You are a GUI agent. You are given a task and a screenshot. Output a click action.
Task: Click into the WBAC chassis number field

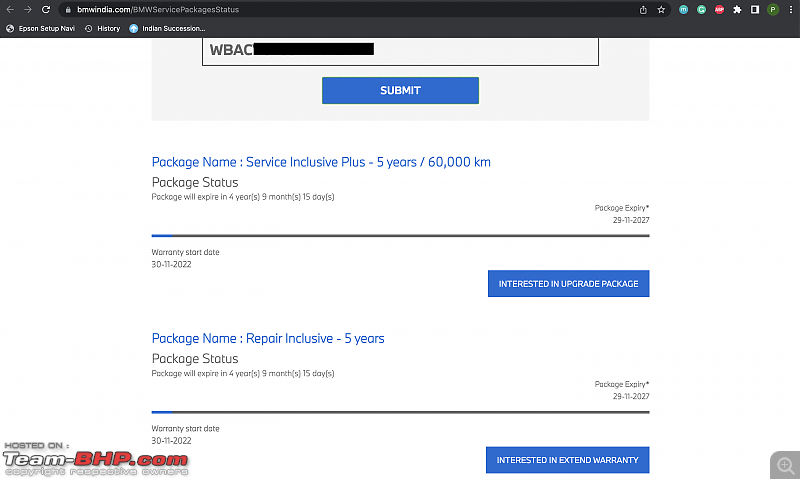401,51
